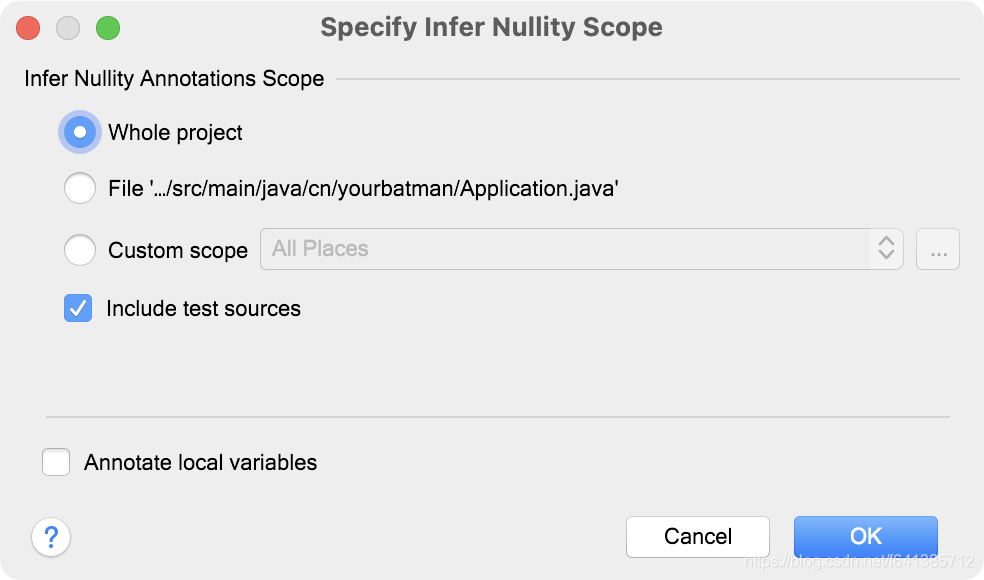Open the All Places scope combo box

click(565, 249)
